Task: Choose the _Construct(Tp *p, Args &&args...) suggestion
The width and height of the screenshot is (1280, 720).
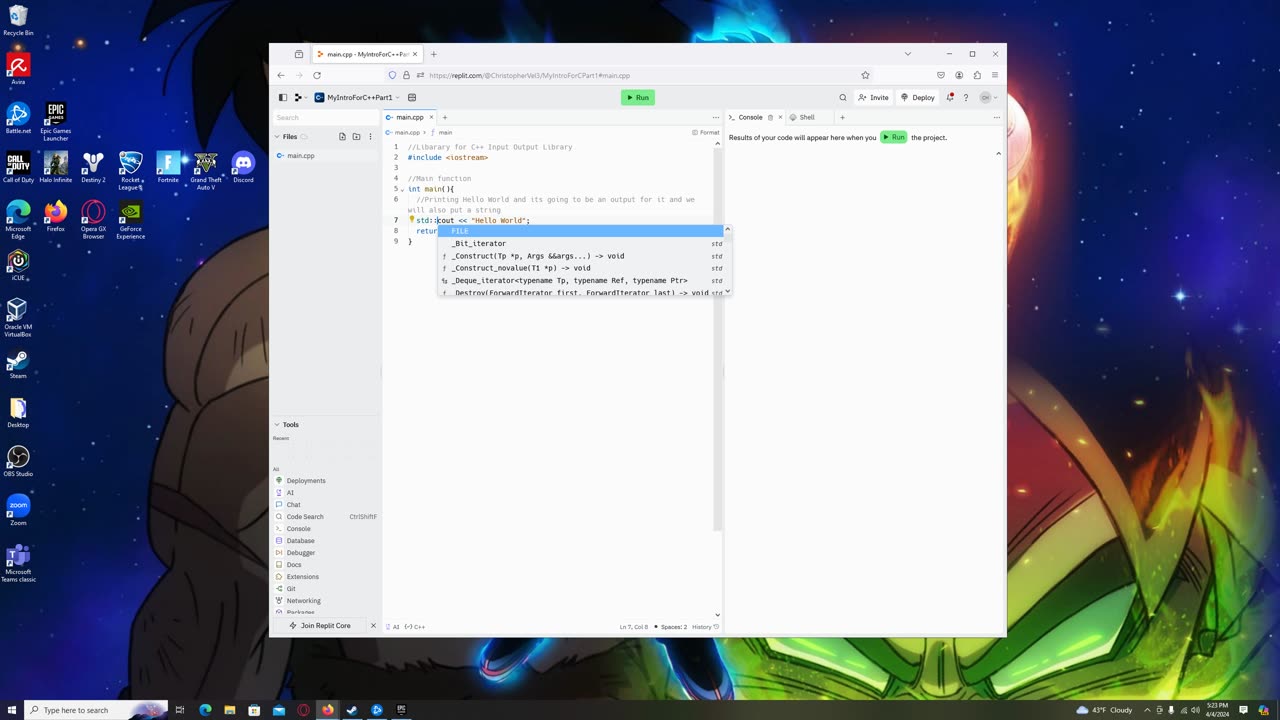Action: (x=580, y=256)
